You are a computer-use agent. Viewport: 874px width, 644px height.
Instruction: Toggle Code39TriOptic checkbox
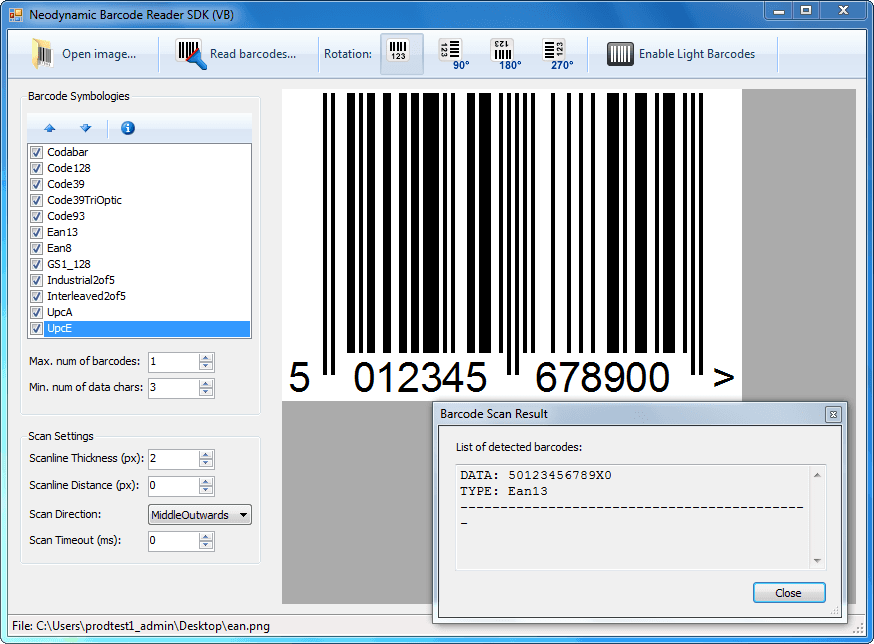(x=37, y=200)
